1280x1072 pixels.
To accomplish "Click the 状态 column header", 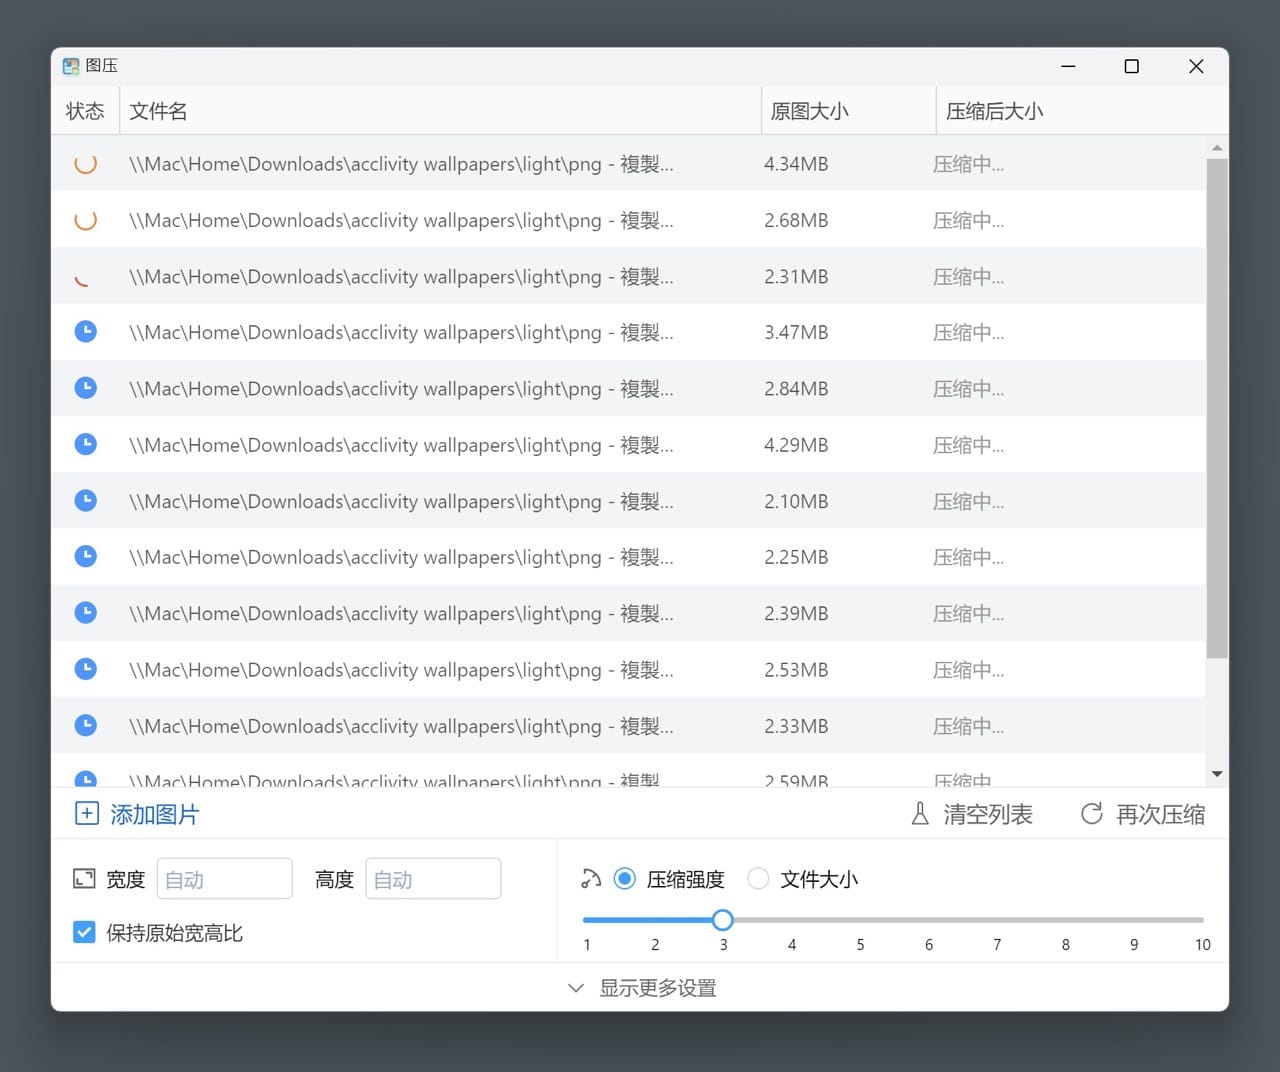I will point(85,111).
